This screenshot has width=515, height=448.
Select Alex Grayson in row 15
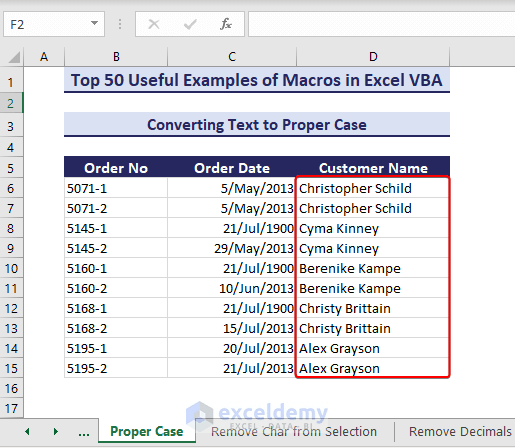click(373, 368)
